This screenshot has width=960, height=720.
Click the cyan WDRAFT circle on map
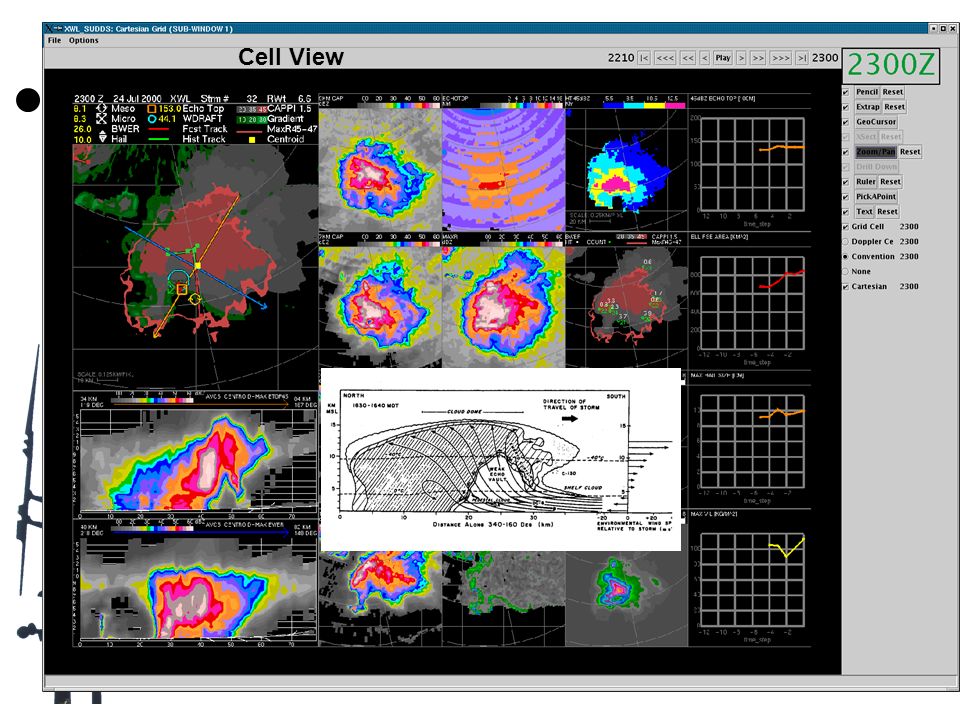pos(178,279)
